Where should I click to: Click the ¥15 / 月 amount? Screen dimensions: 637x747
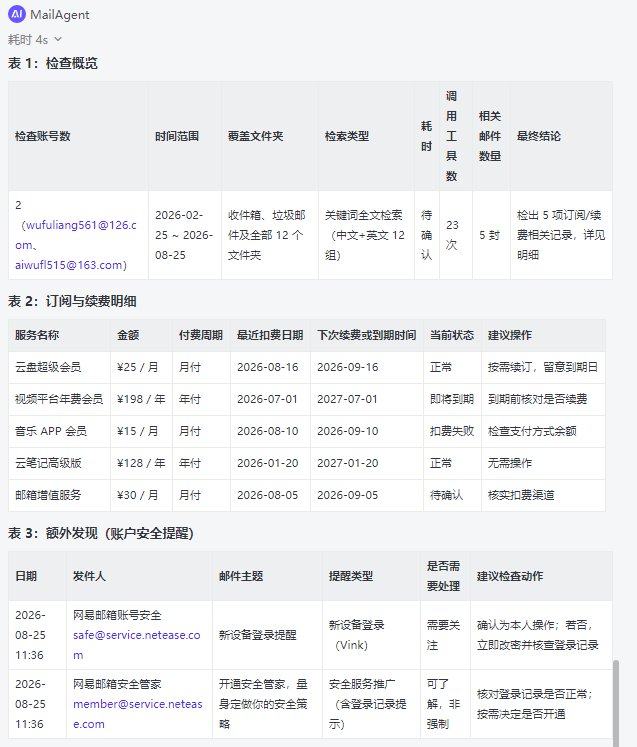[138, 431]
